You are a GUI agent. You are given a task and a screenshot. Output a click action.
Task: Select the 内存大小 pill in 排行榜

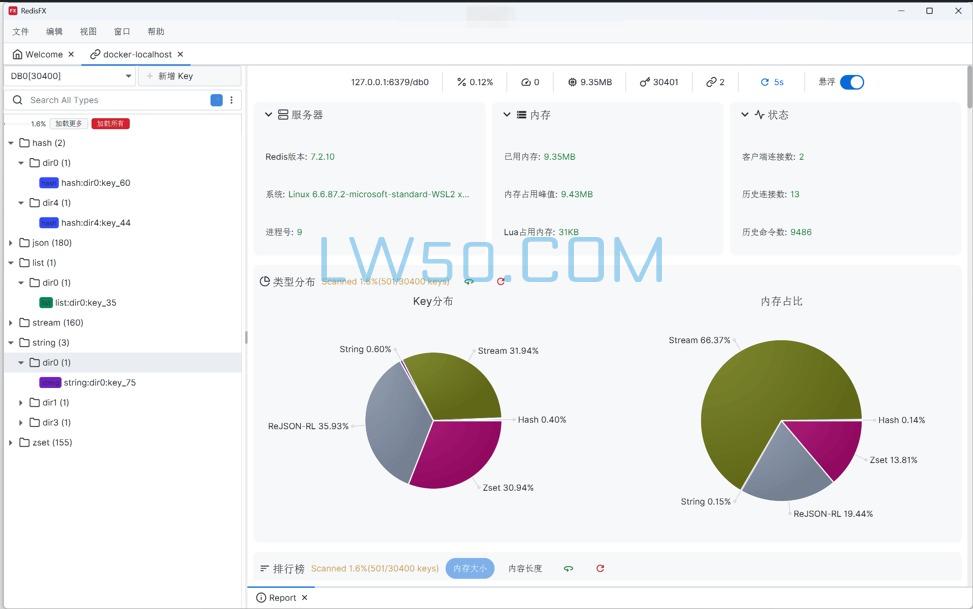point(470,568)
